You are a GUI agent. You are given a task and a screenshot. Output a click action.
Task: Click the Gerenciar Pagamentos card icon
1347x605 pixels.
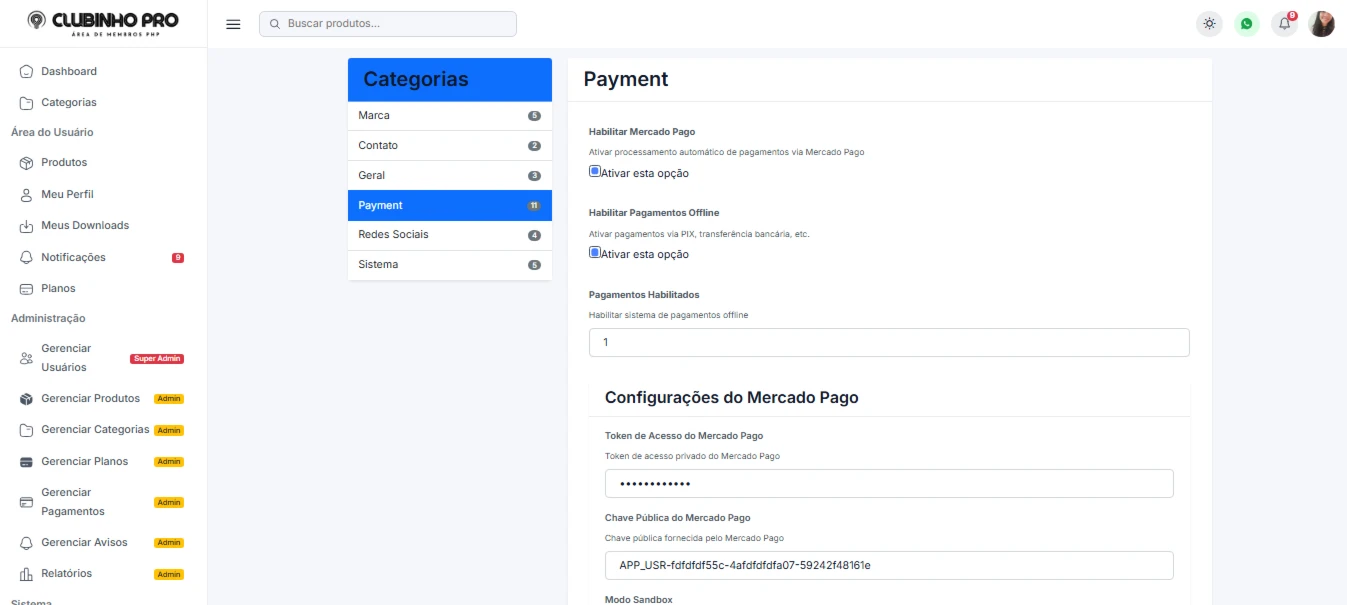click(27, 502)
